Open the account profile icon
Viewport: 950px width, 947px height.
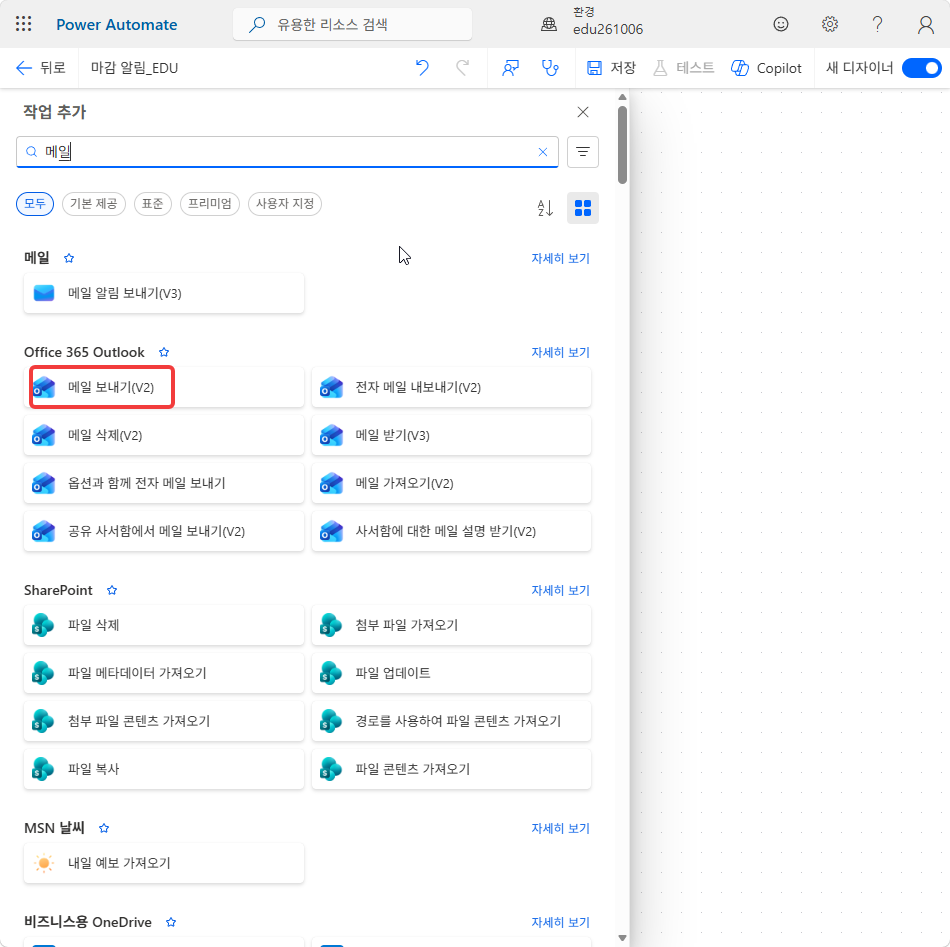[x=925, y=24]
